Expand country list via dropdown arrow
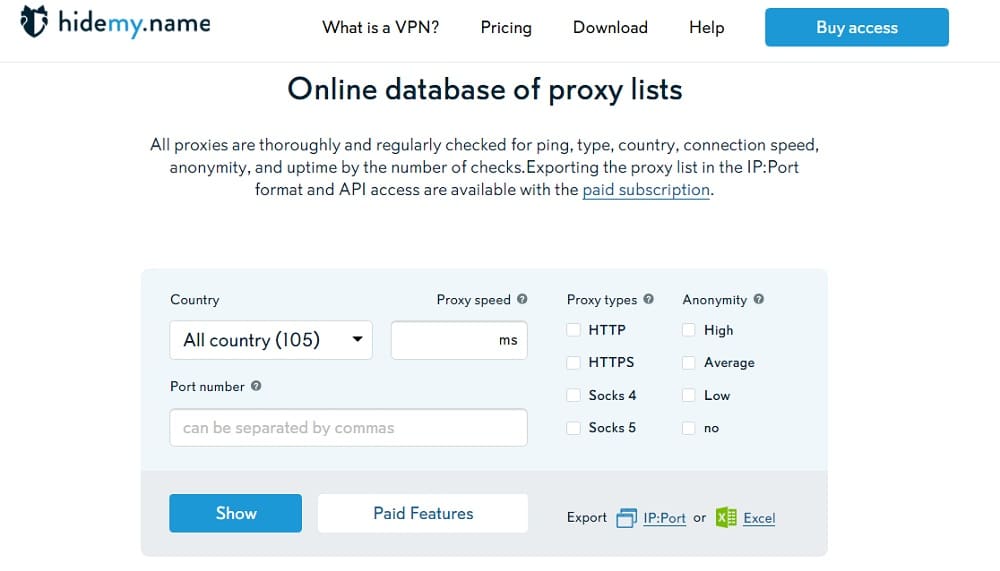 pos(358,339)
